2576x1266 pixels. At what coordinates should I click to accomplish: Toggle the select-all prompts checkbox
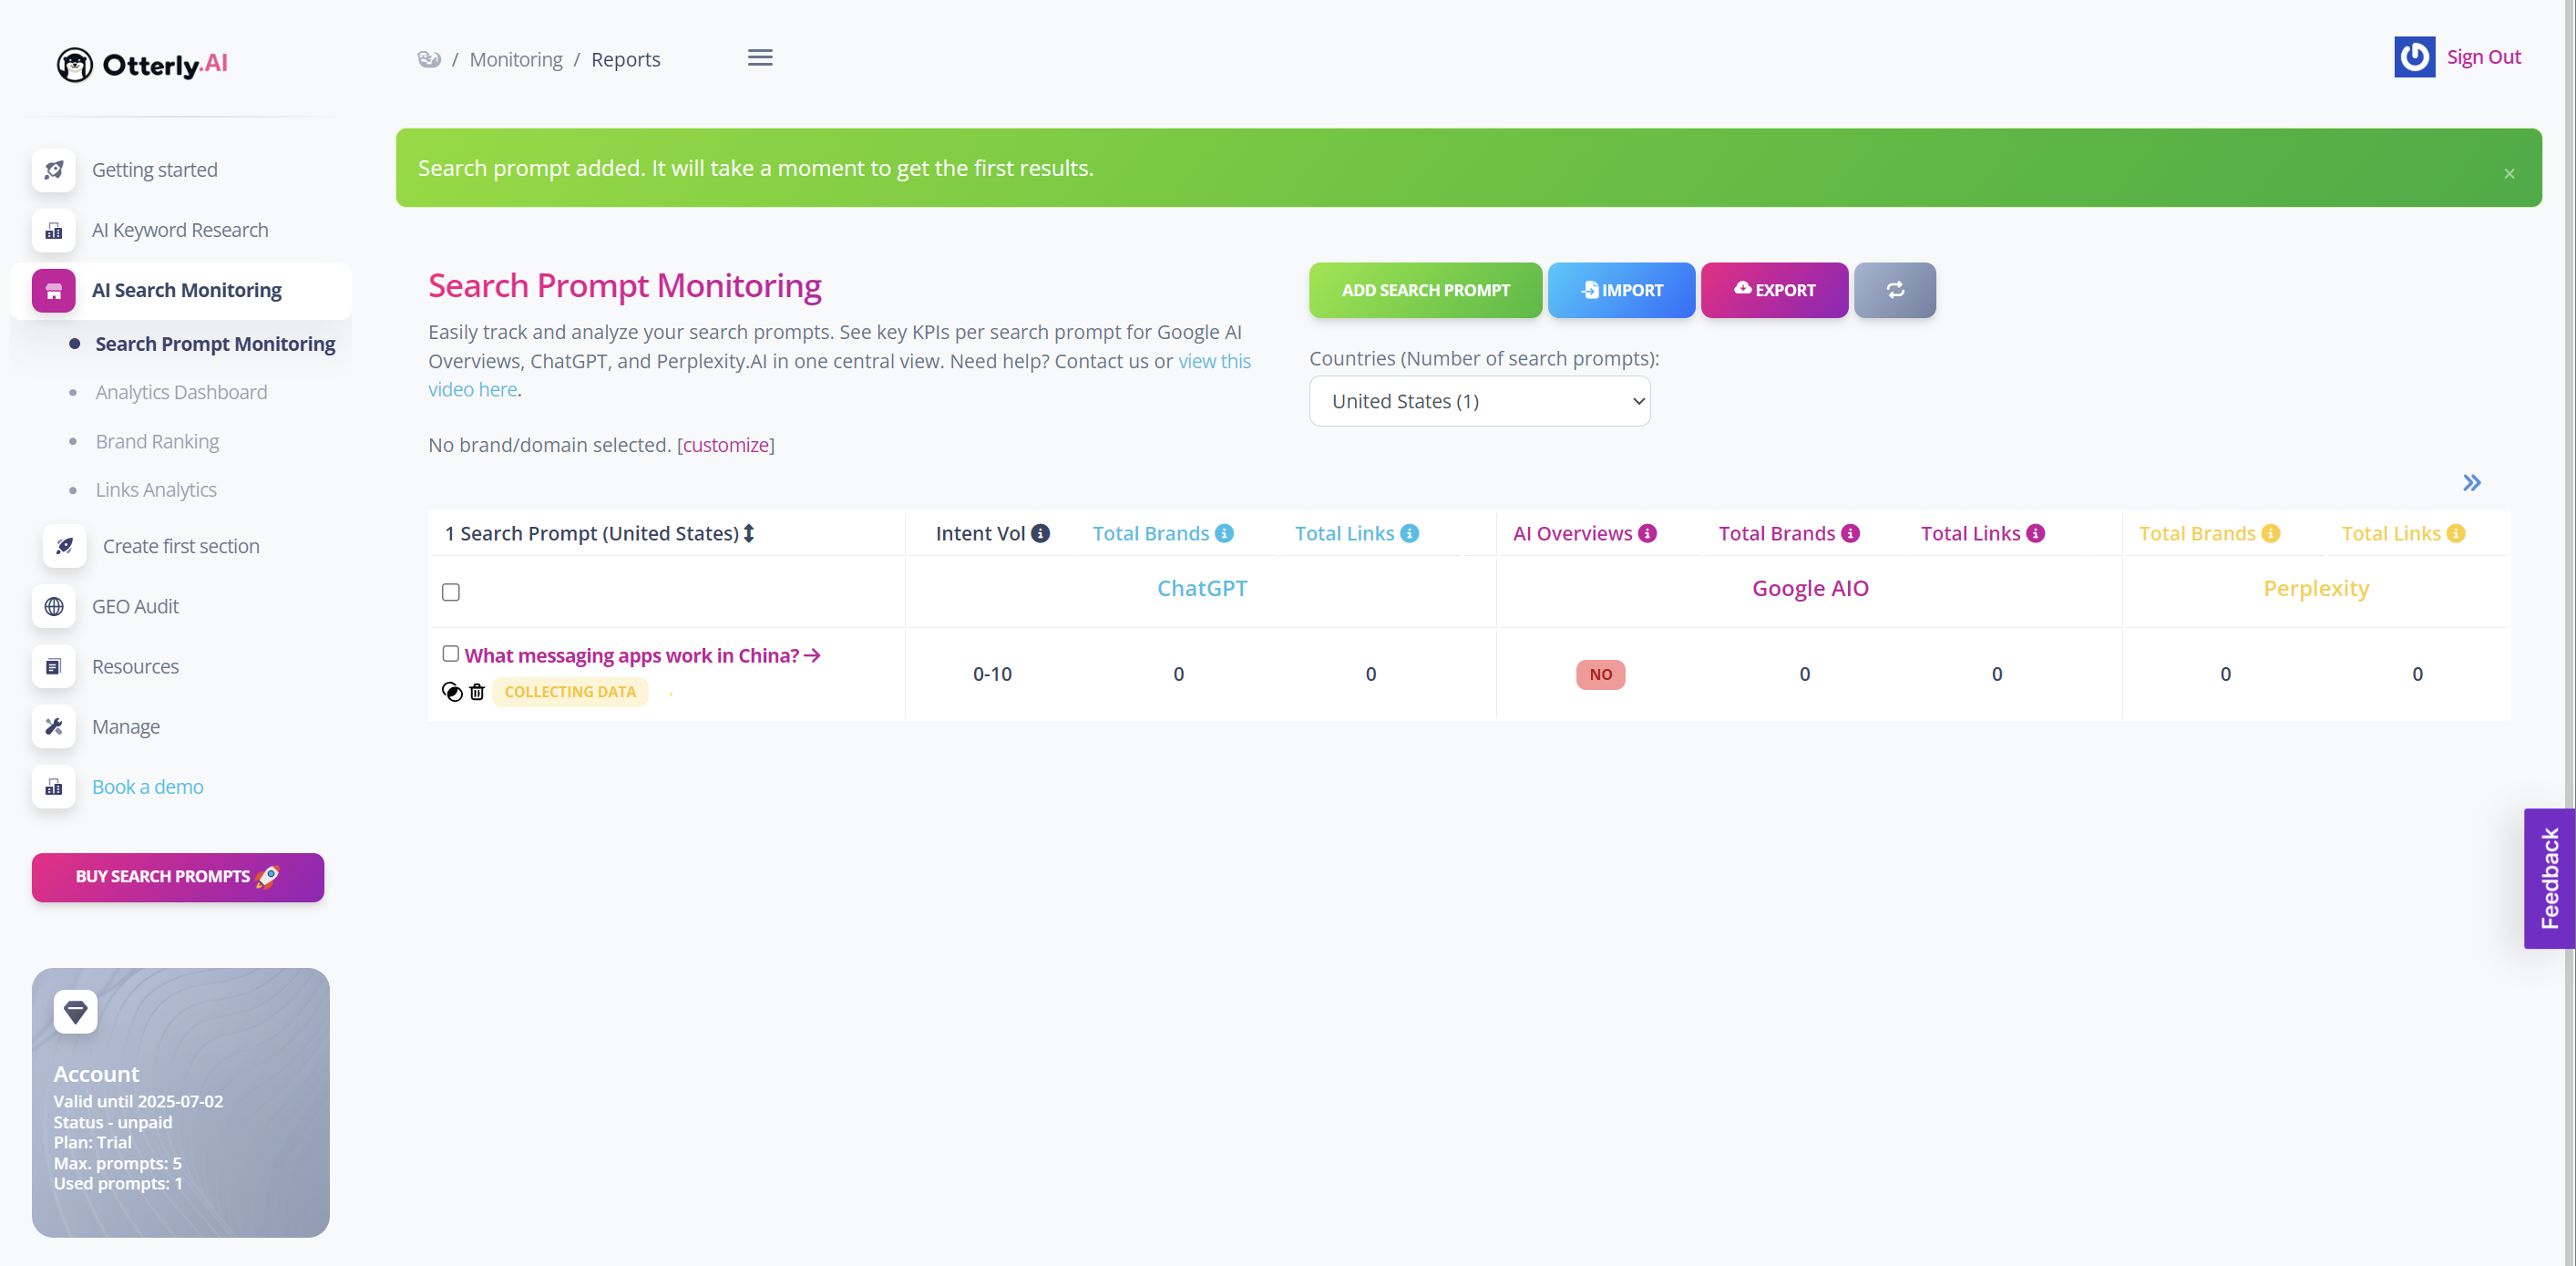coord(451,592)
